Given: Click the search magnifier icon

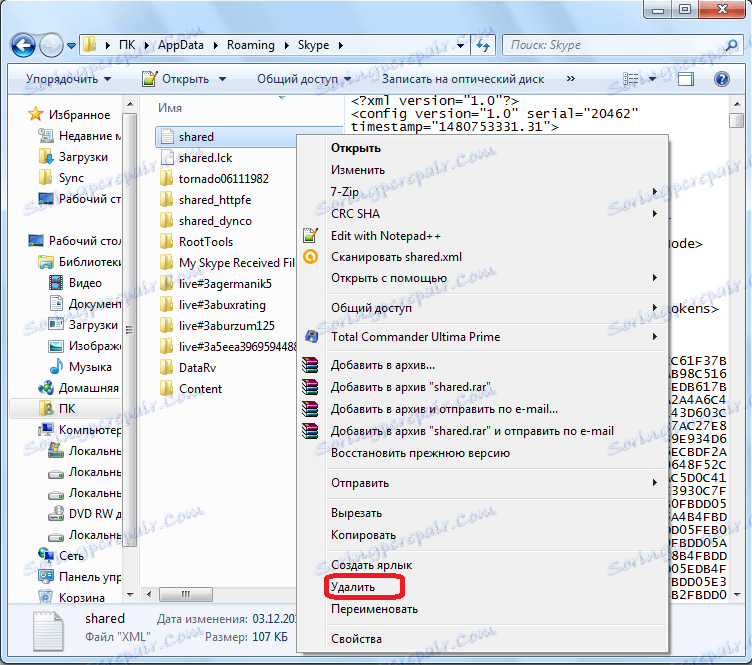Looking at the screenshot, I should (x=731, y=46).
